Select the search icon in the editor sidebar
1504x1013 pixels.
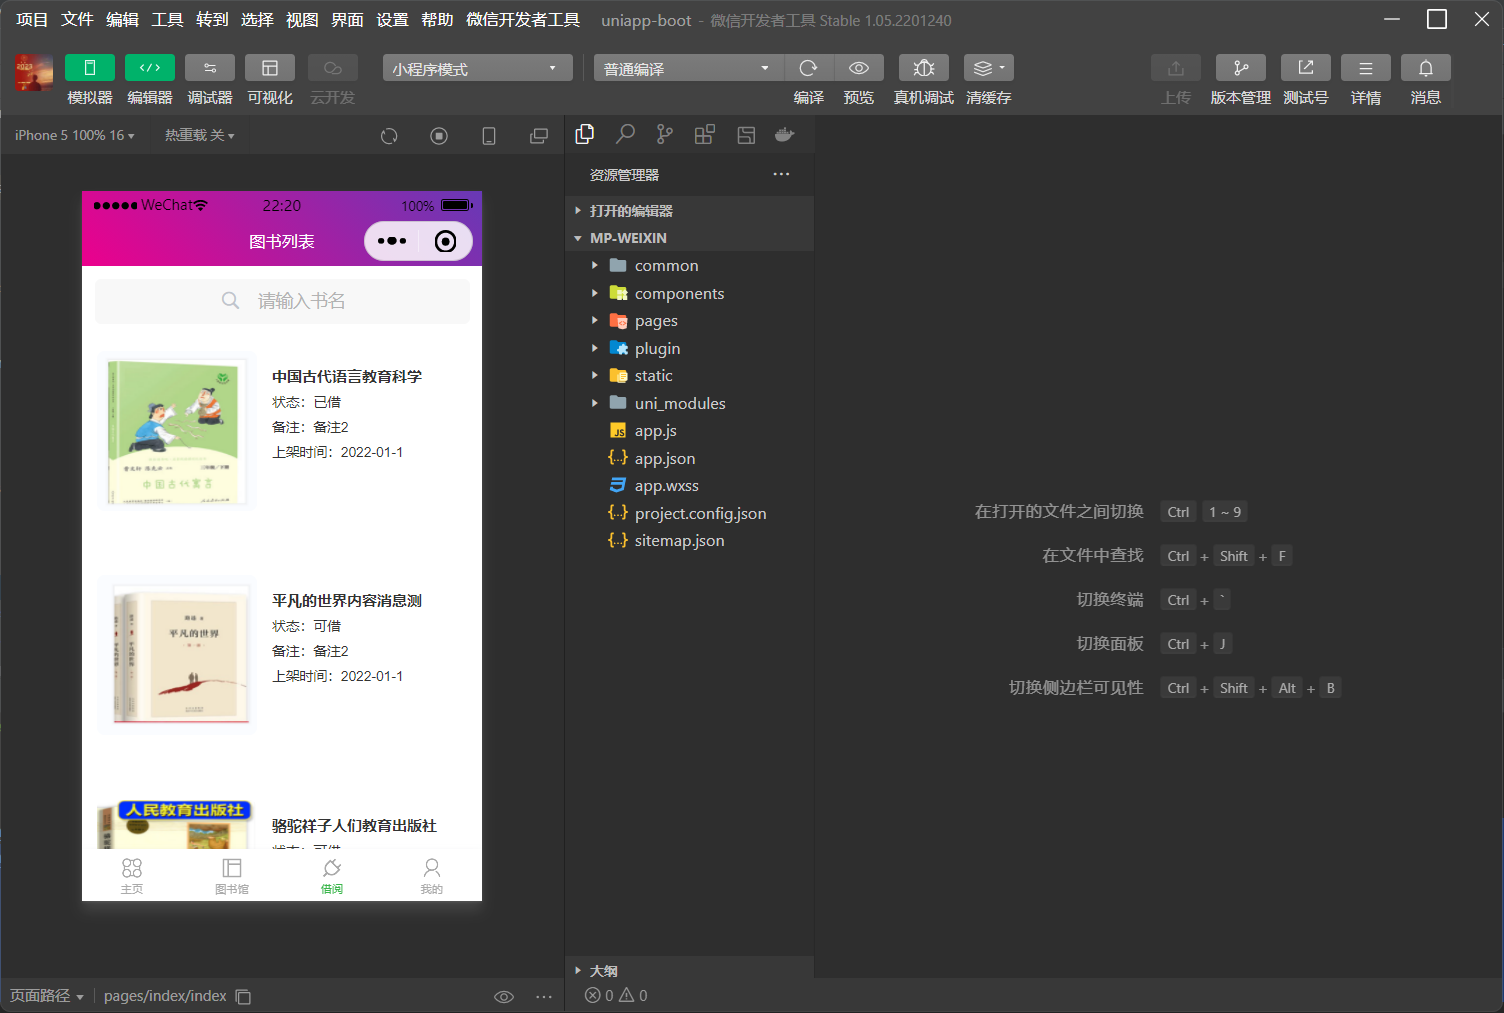pyautogui.click(x=625, y=134)
